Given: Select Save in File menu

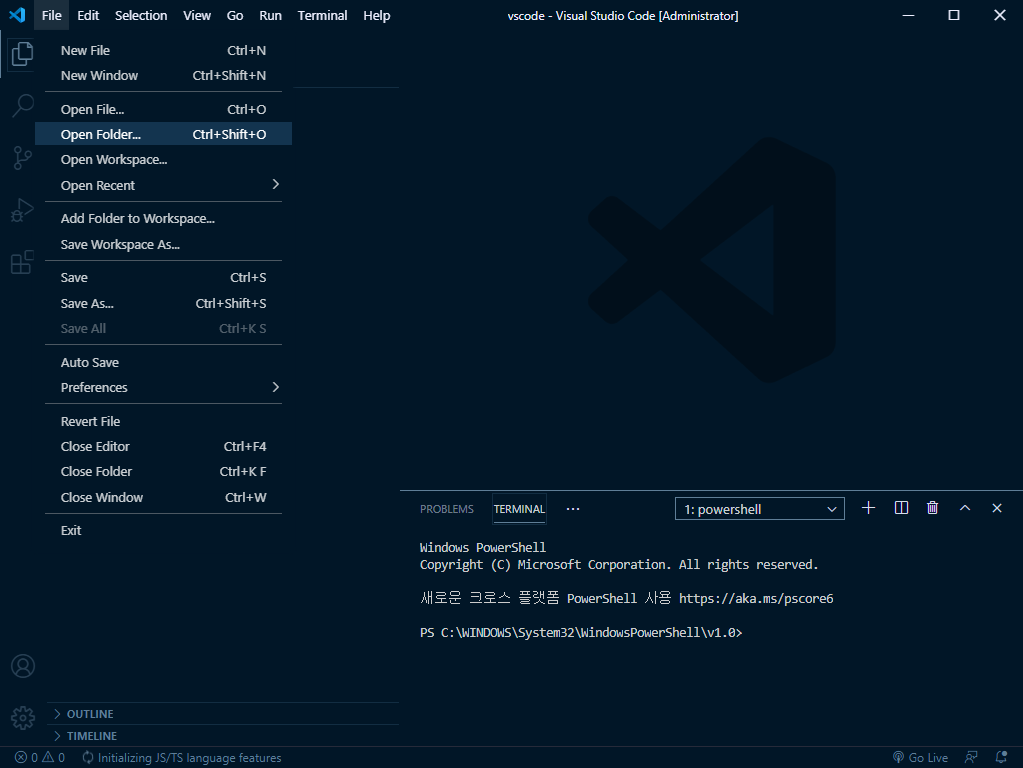Looking at the screenshot, I should [x=163, y=278].
